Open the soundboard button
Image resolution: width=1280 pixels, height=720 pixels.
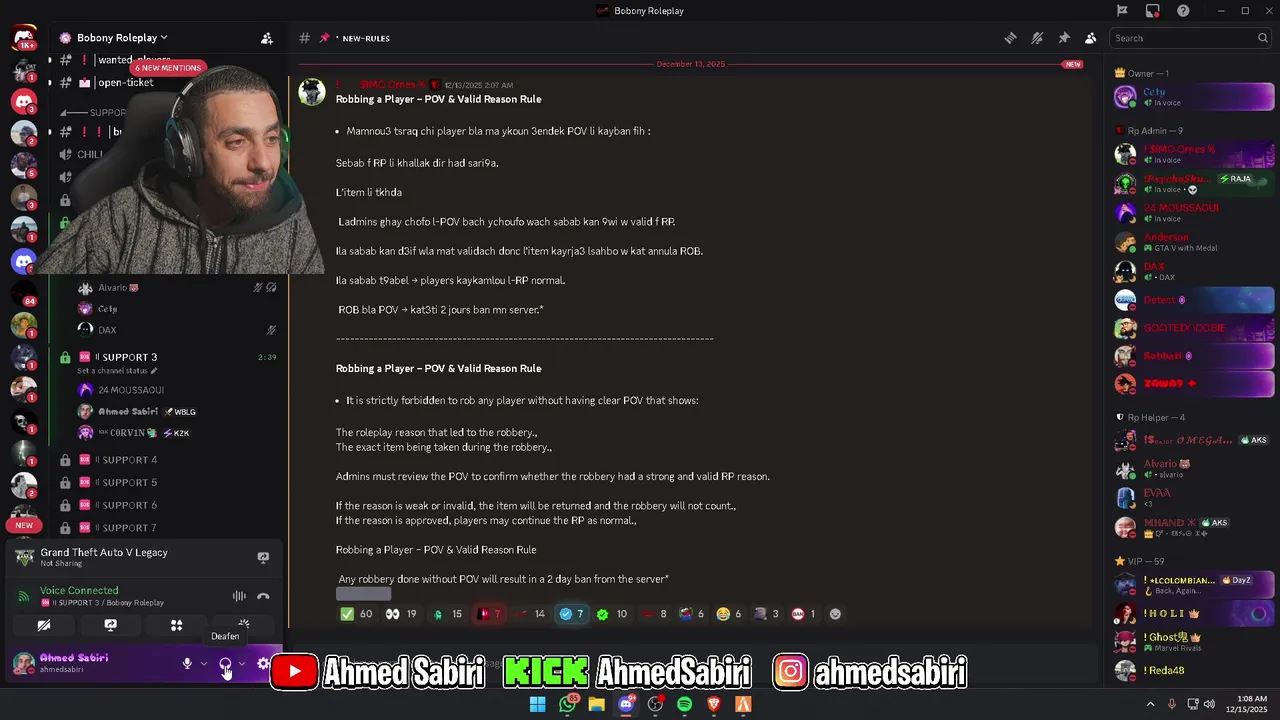pos(243,625)
